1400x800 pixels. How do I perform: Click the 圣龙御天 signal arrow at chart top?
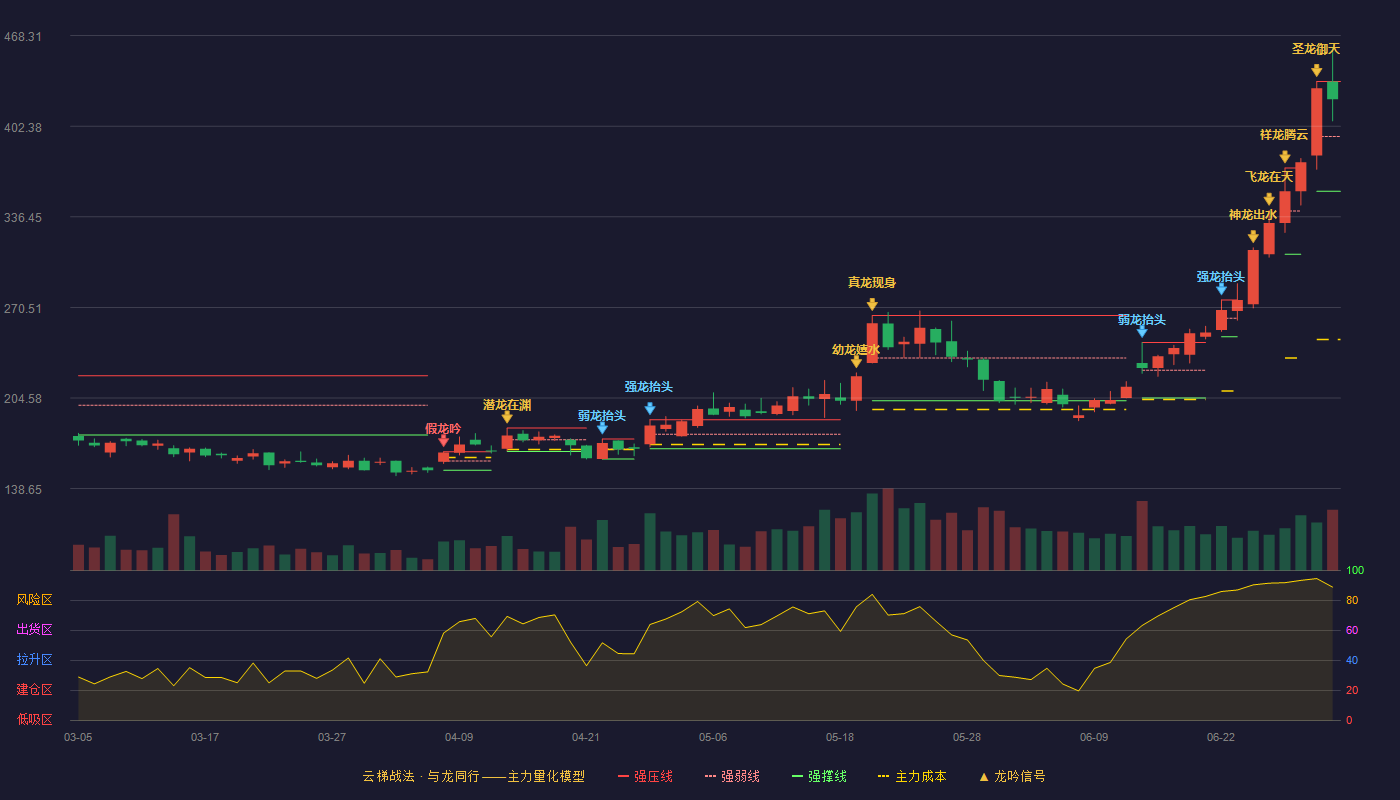click(1316, 70)
